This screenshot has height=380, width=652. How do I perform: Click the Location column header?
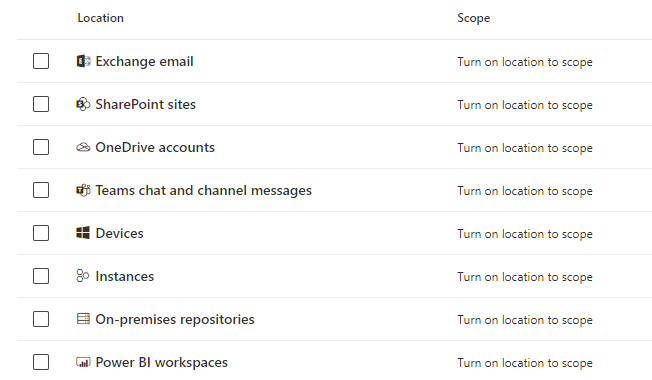(101, 18)
